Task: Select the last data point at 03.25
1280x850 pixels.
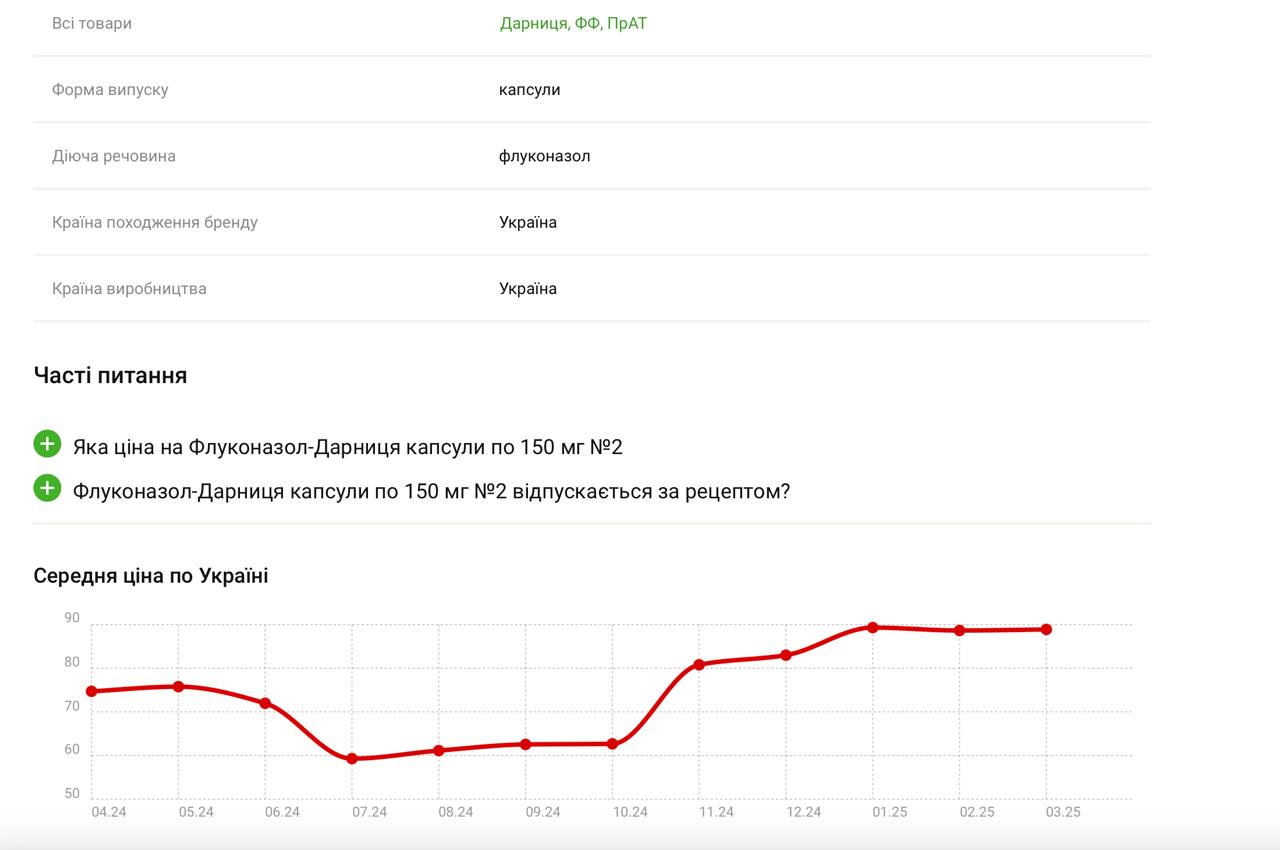Action: coord(1046,629)
